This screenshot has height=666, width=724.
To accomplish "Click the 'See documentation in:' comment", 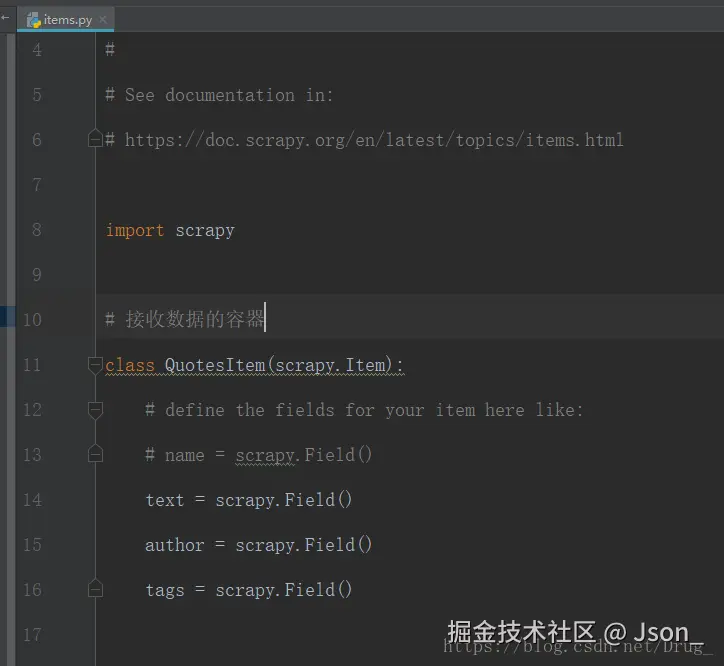I will click(x=219, y=95).
